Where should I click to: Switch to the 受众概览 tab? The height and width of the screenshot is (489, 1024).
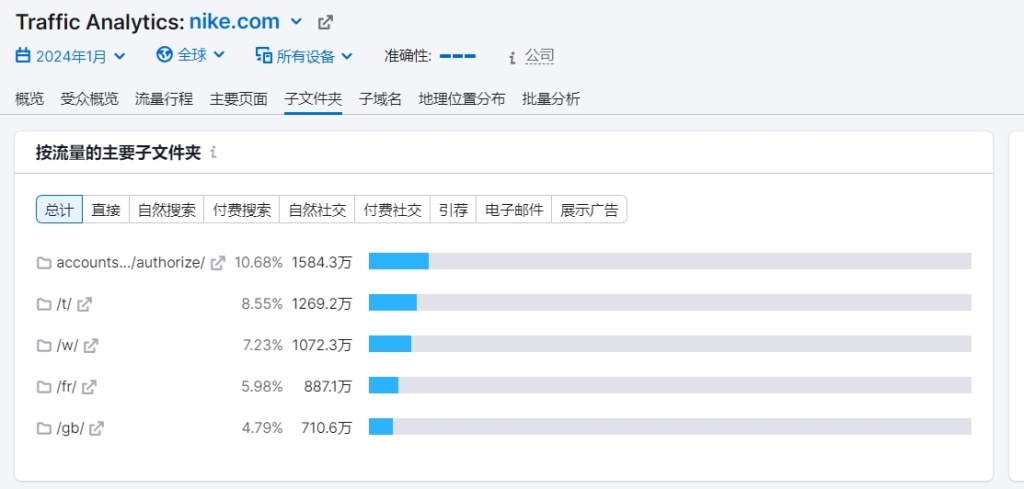point(89,99)
